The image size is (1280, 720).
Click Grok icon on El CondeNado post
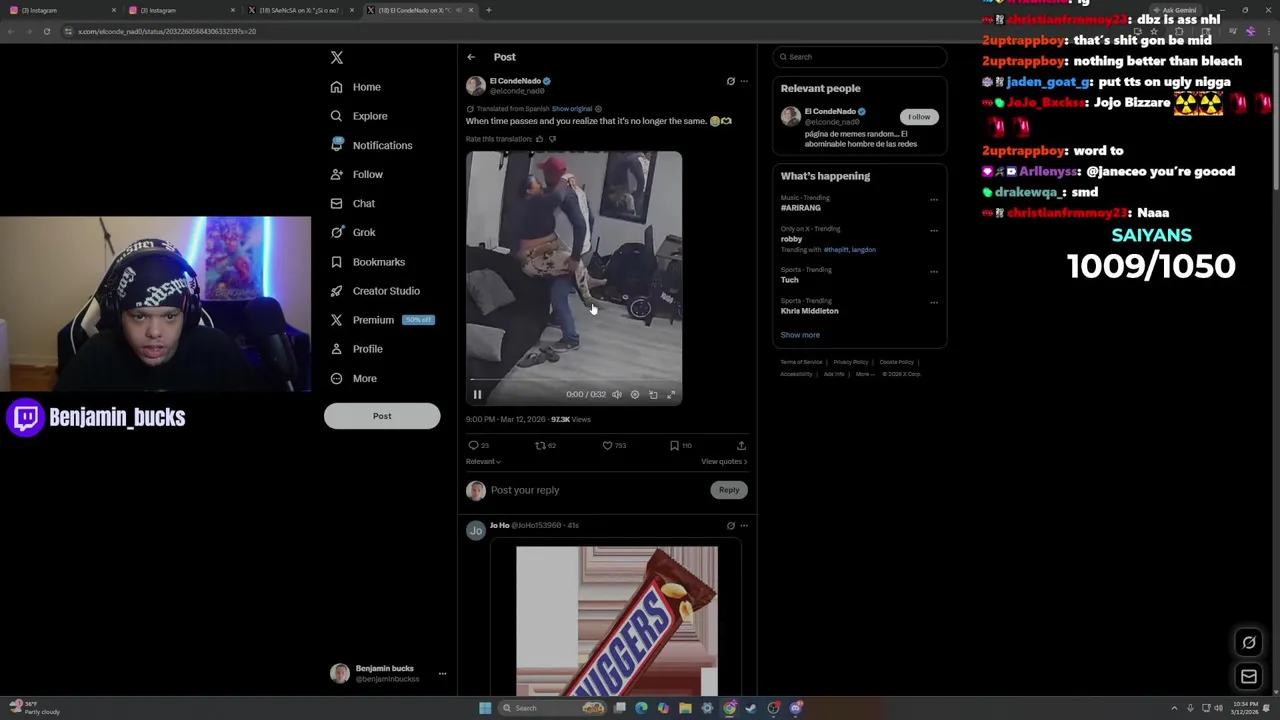730,81
